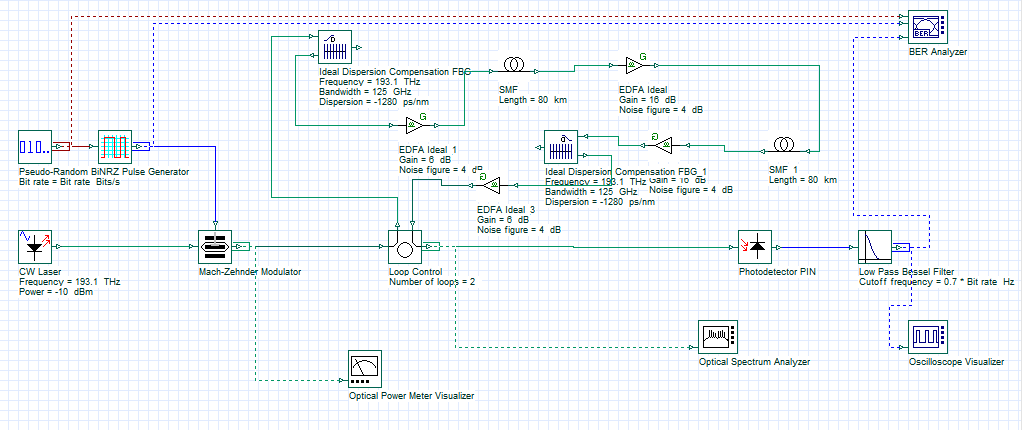The image size is (1023, 430).
Task: Select the EDFA Ideal 3 amplifier
Action: point(491,184)
